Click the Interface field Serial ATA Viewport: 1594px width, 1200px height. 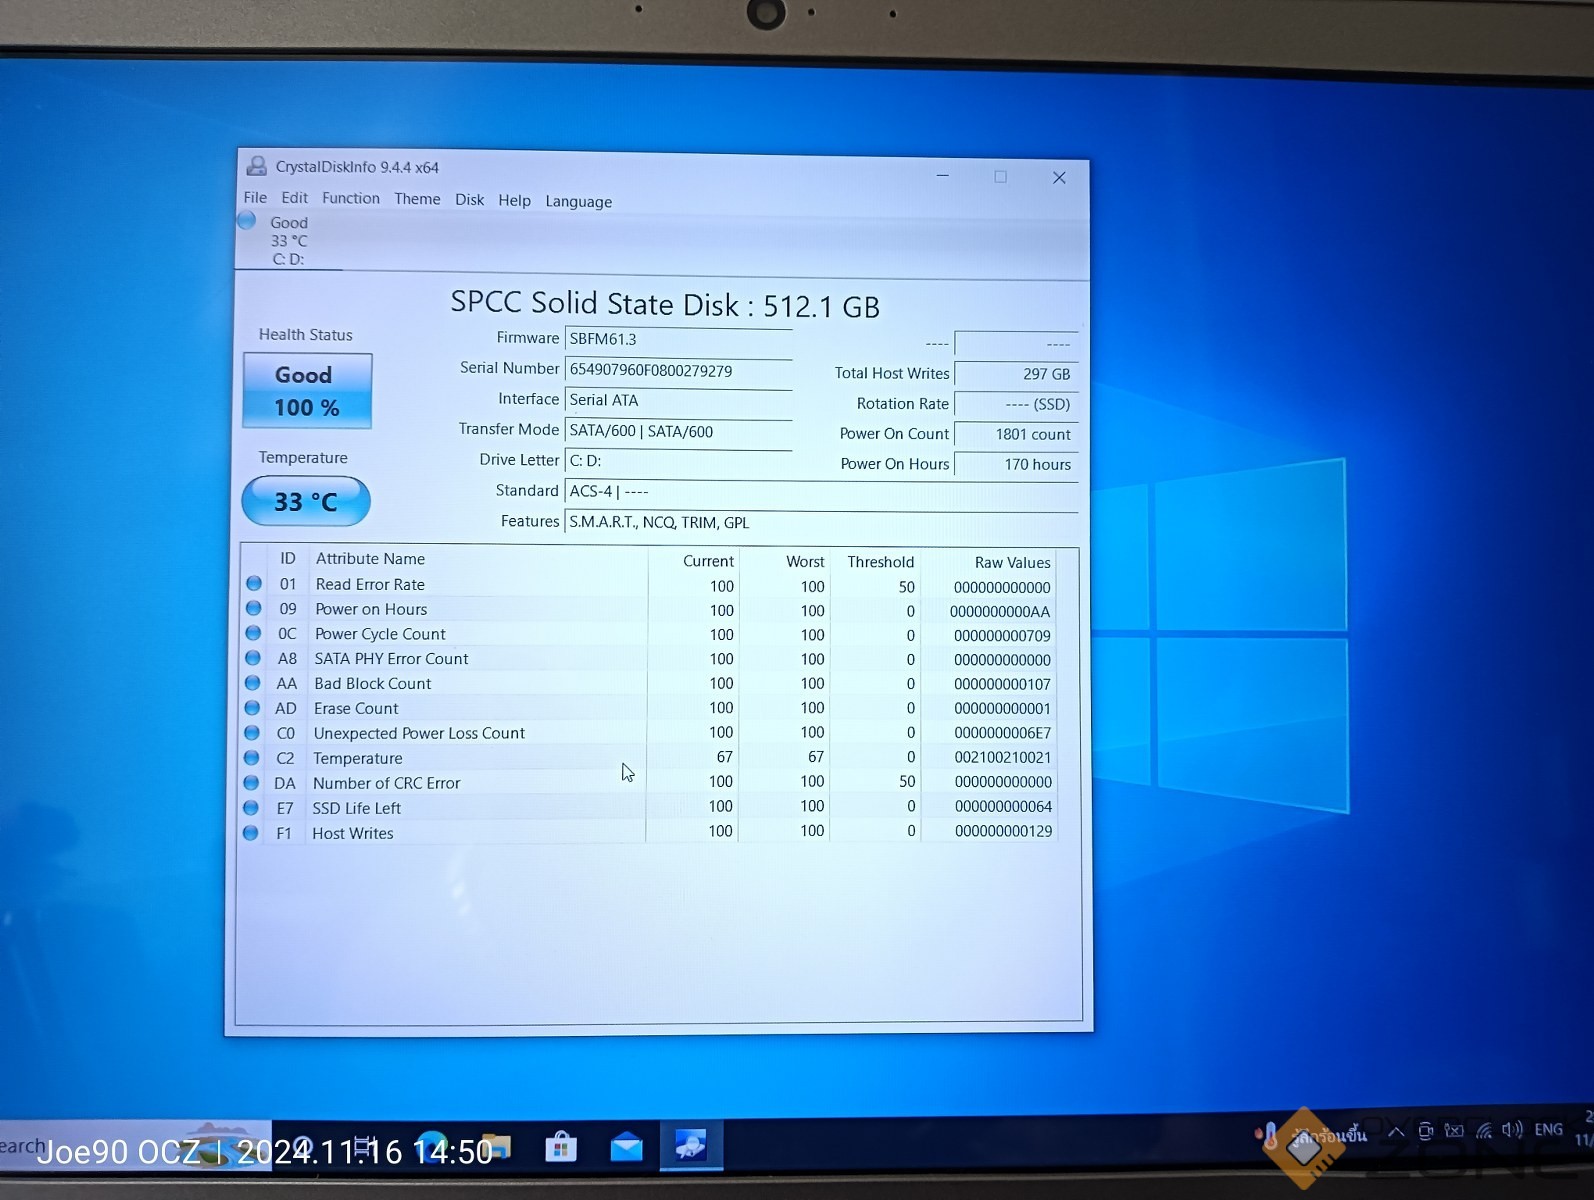(679, 400)
